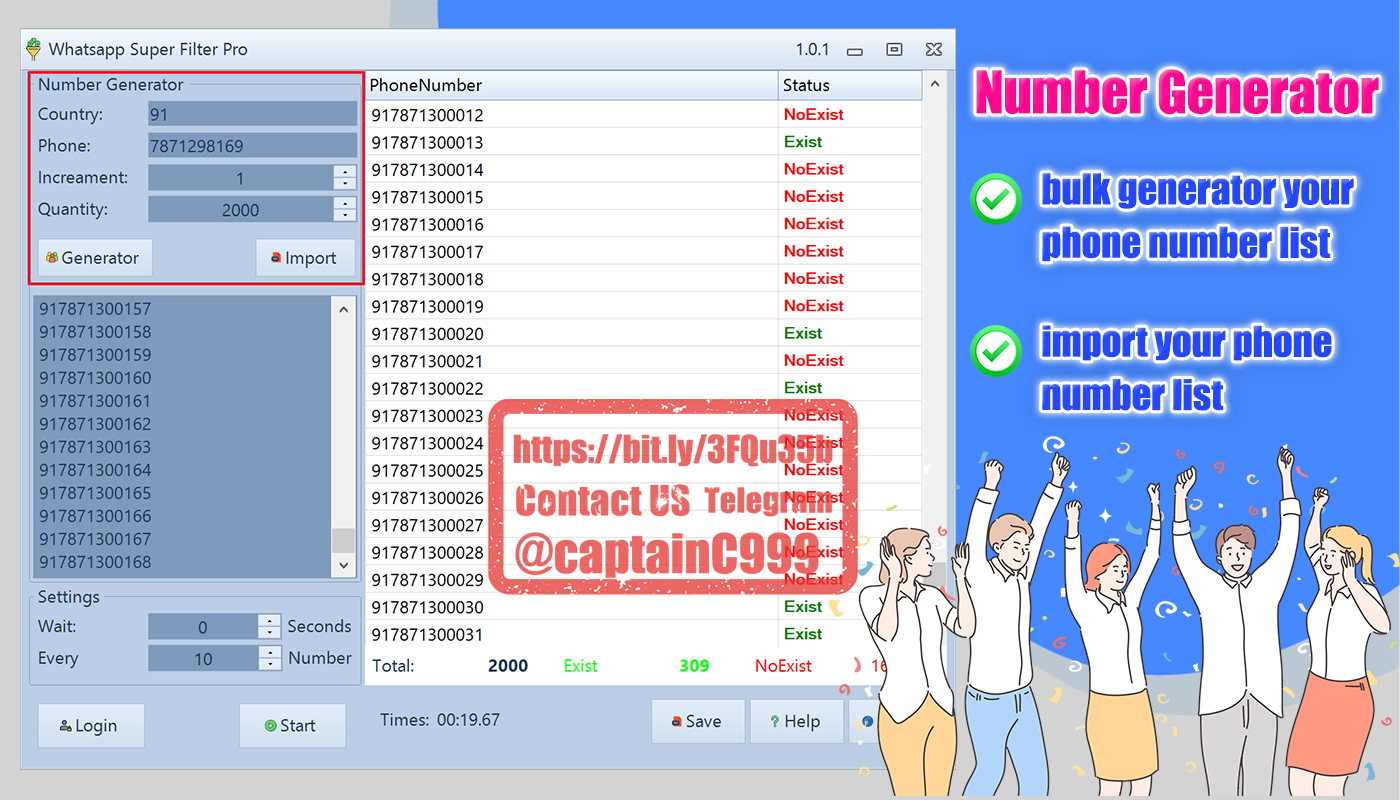Select result row 917871300014
This screenshot has height=800, width=1400.
click(644, 169)
